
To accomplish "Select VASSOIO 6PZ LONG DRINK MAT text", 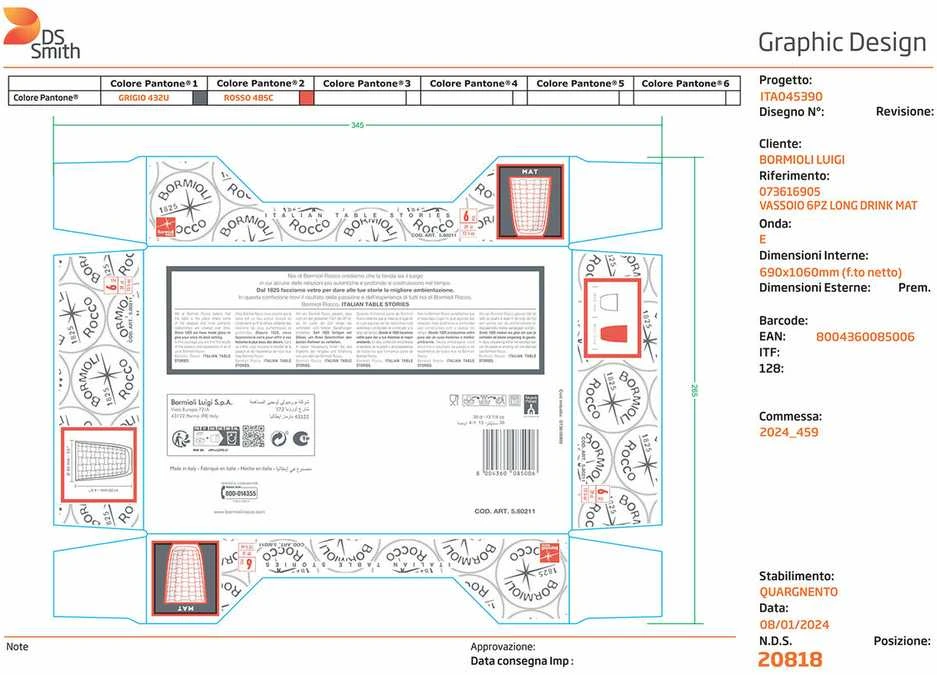I will (x=838, y=205).
